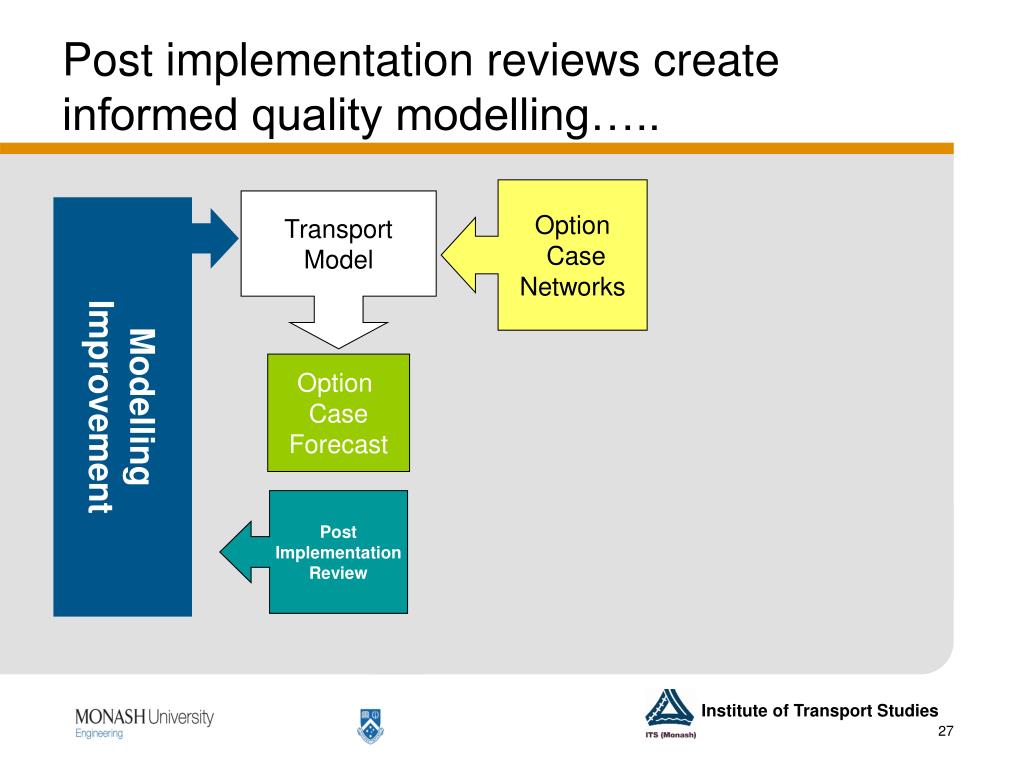Click the green Option Case Forecast box
The width and height of the screenshot is (1024, 768).
point(338,413)
